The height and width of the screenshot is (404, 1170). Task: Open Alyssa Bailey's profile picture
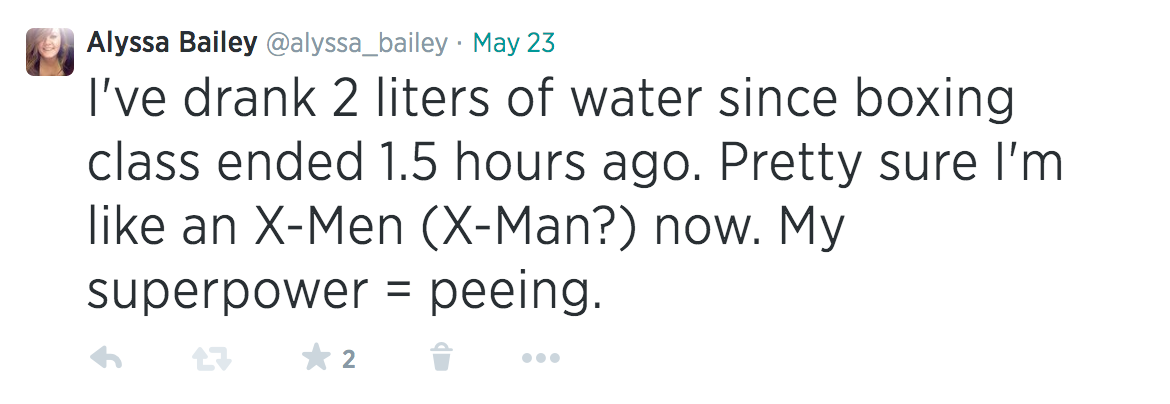(50, 51)
